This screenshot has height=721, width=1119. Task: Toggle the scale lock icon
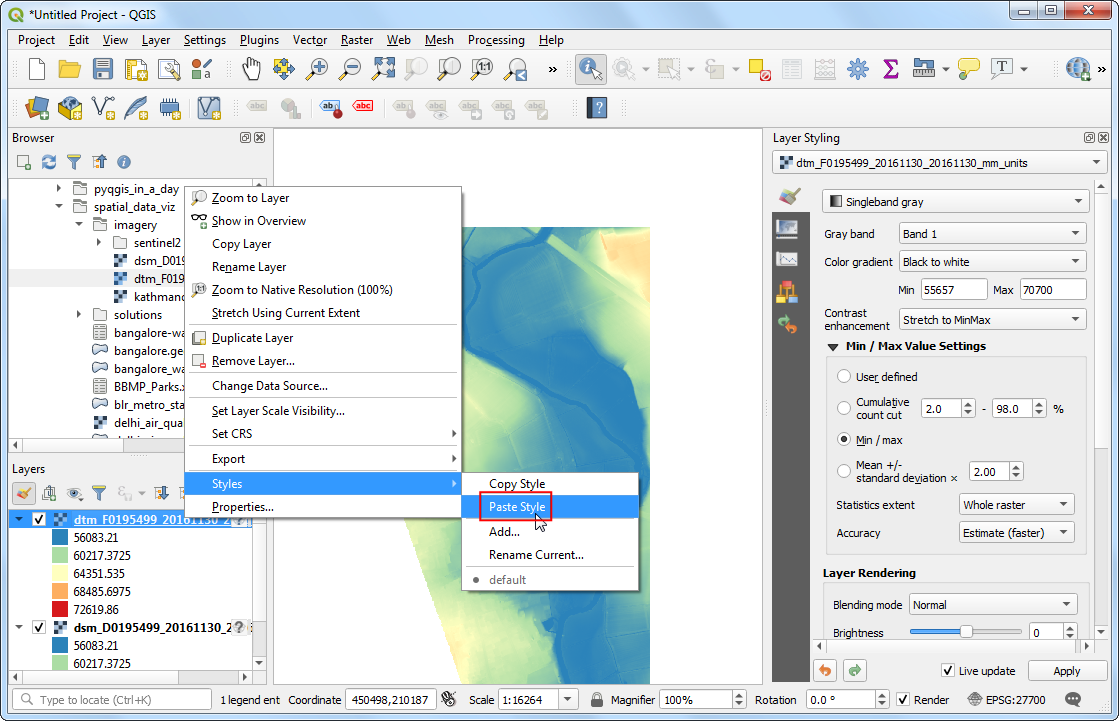click(597, 700)
